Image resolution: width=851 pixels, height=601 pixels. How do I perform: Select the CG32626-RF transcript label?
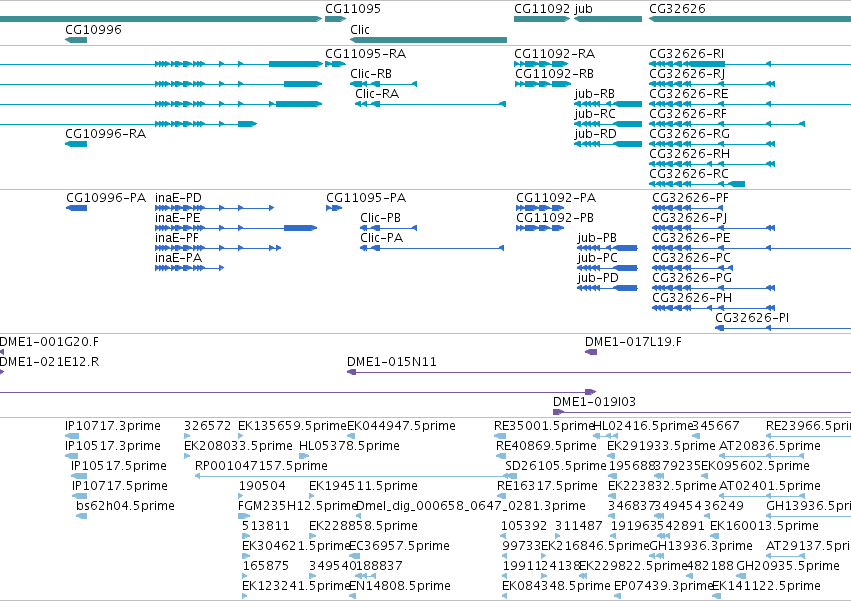[688, 114]
